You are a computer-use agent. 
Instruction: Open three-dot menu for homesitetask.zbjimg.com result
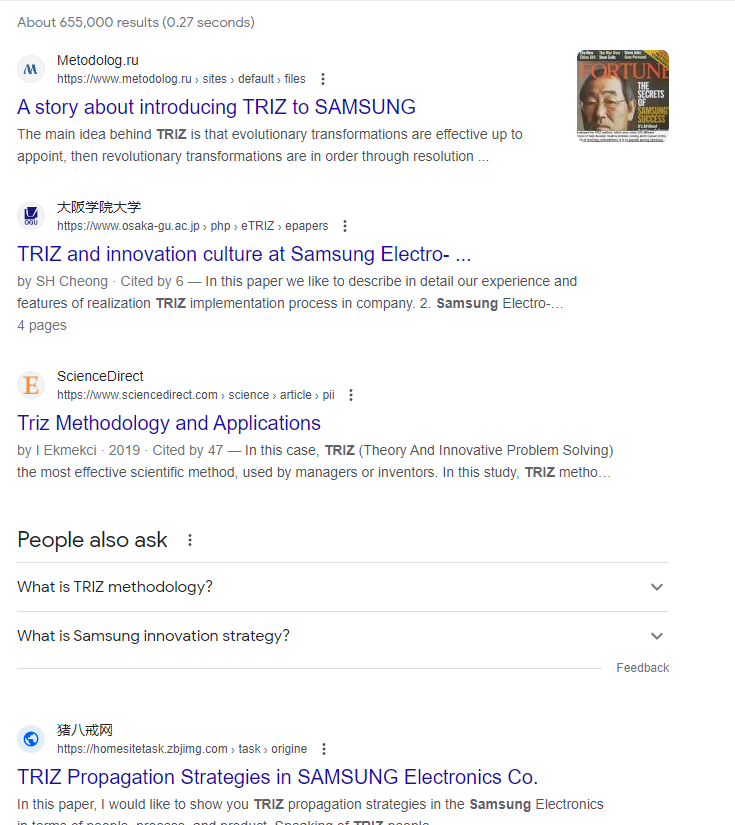[324, 749]
